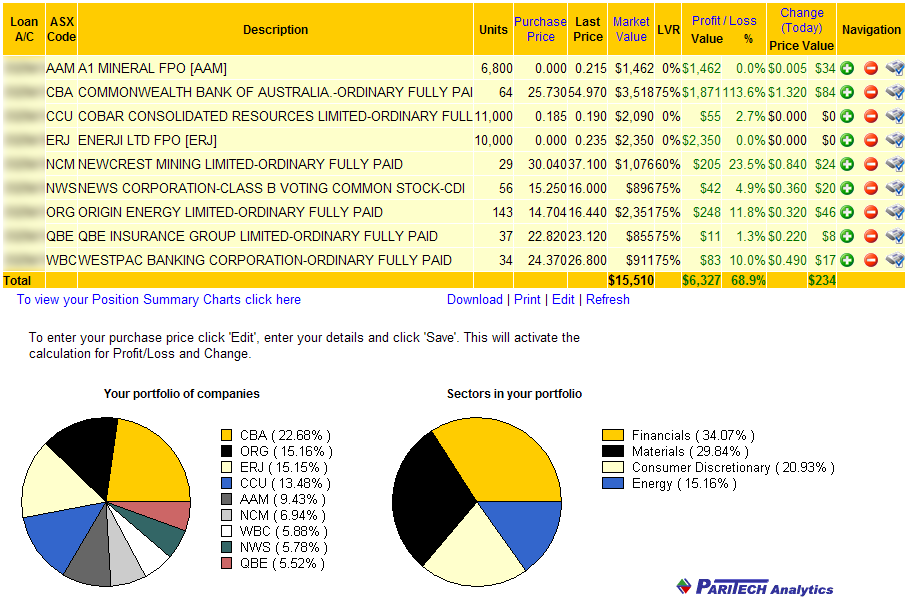The height and width of the screenshot is (599, 907).
Task: Click the green plus icon for ORG
Action: pos(847,212)
